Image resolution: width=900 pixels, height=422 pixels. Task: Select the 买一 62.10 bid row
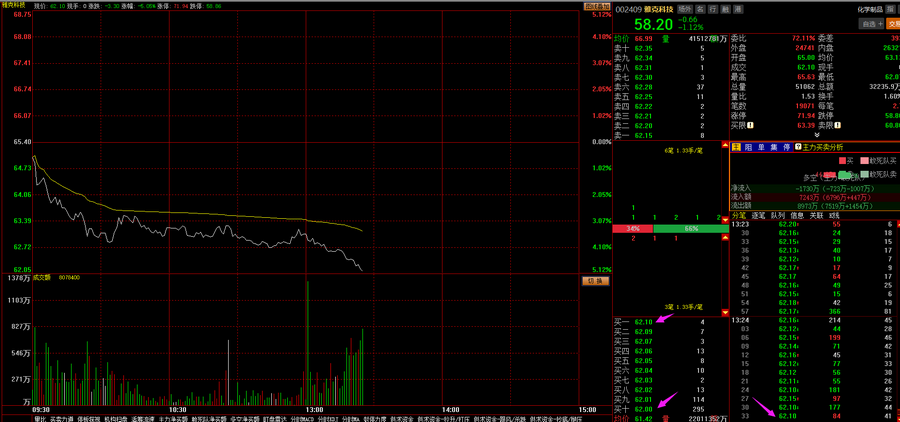[x=671, y=322]
